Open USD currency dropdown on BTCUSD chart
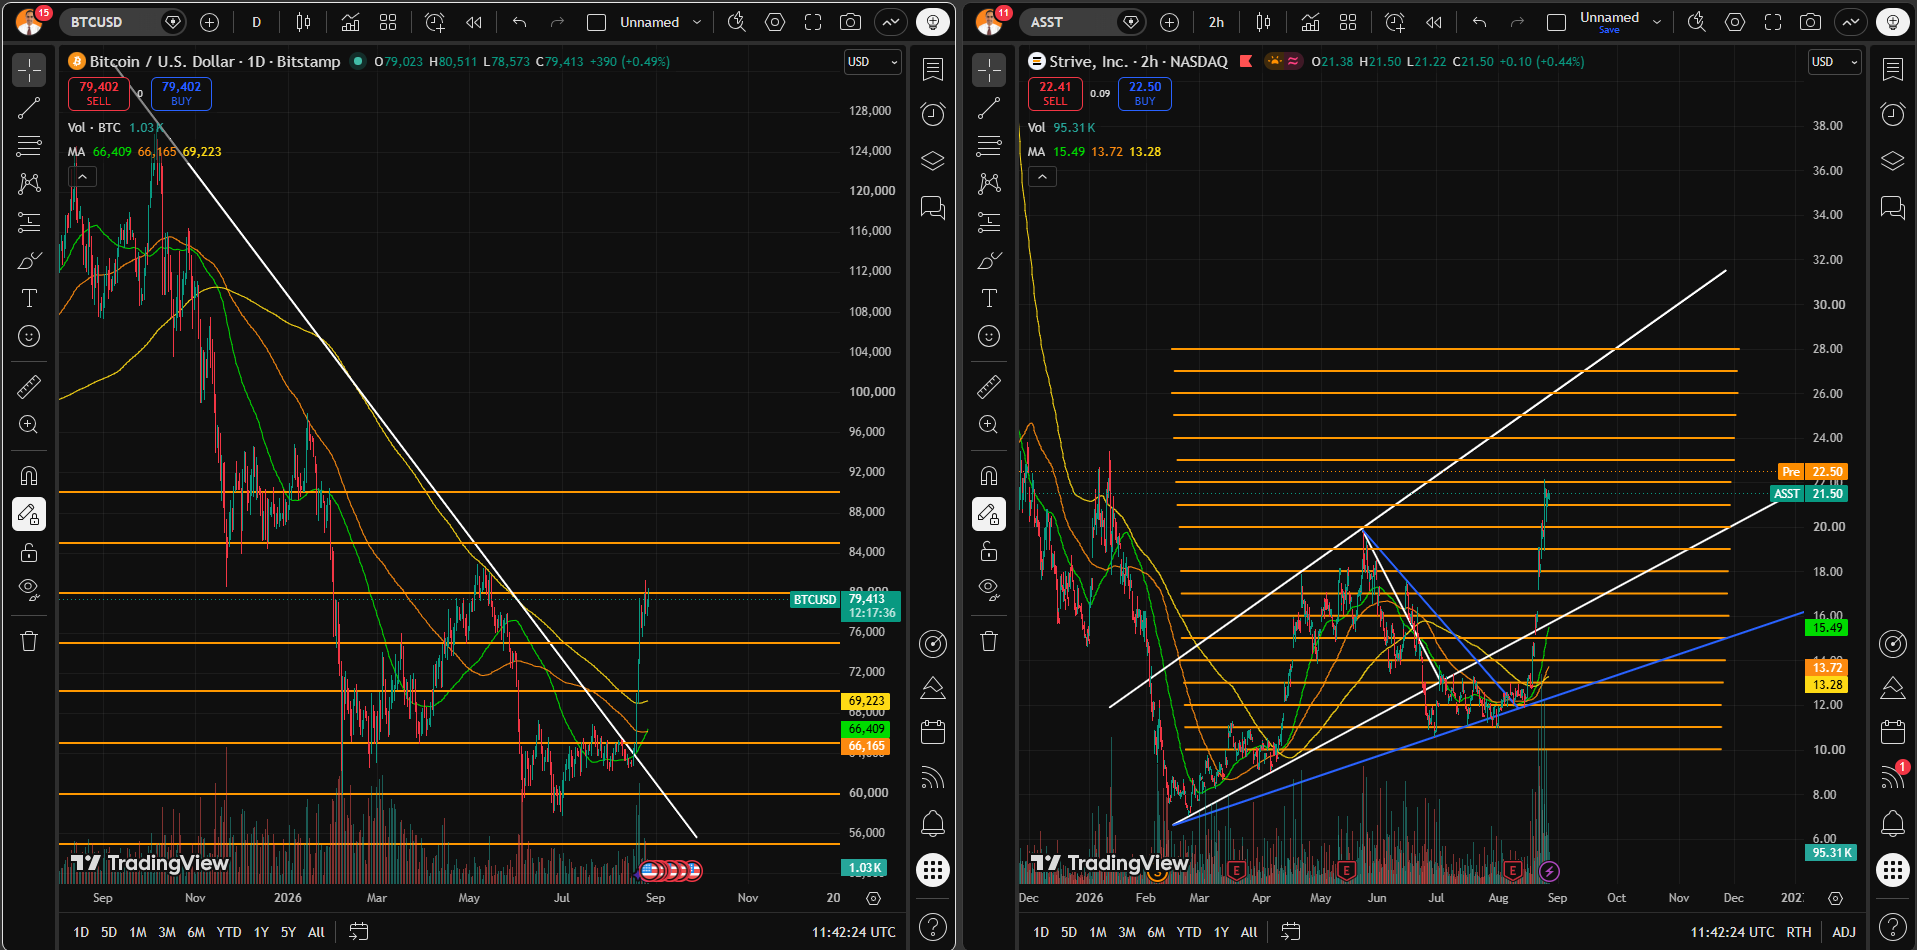The width and height of the screenshot is (1917, 950). point(872,62)
